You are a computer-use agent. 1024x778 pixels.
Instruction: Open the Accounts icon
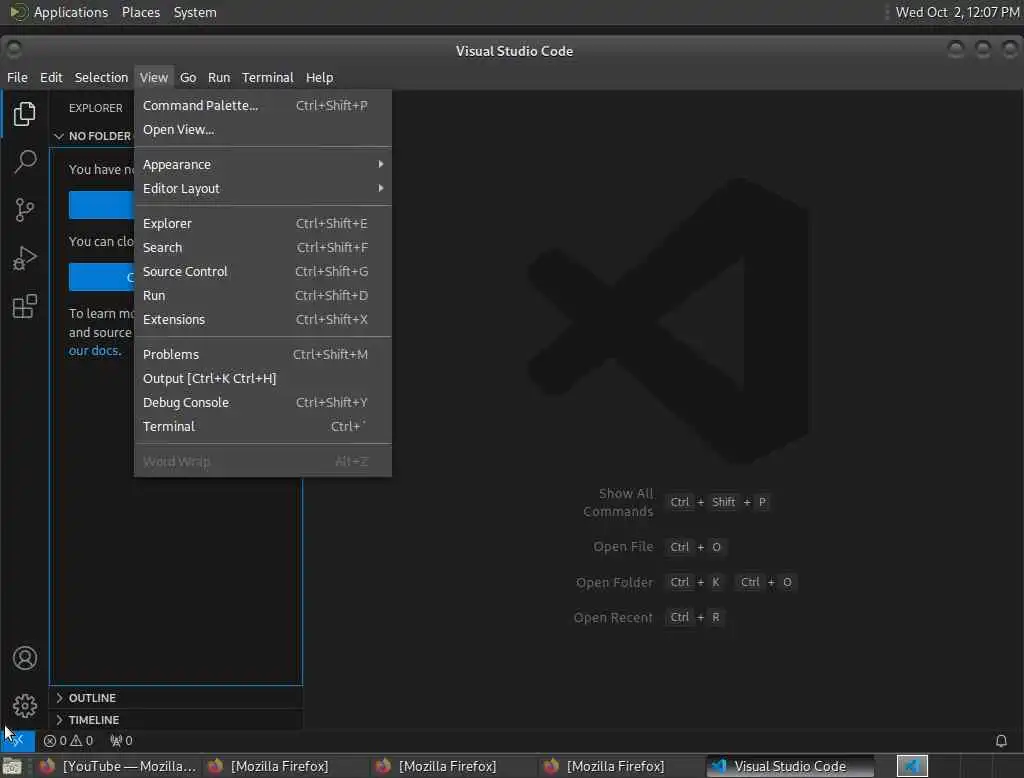[24, 658]
